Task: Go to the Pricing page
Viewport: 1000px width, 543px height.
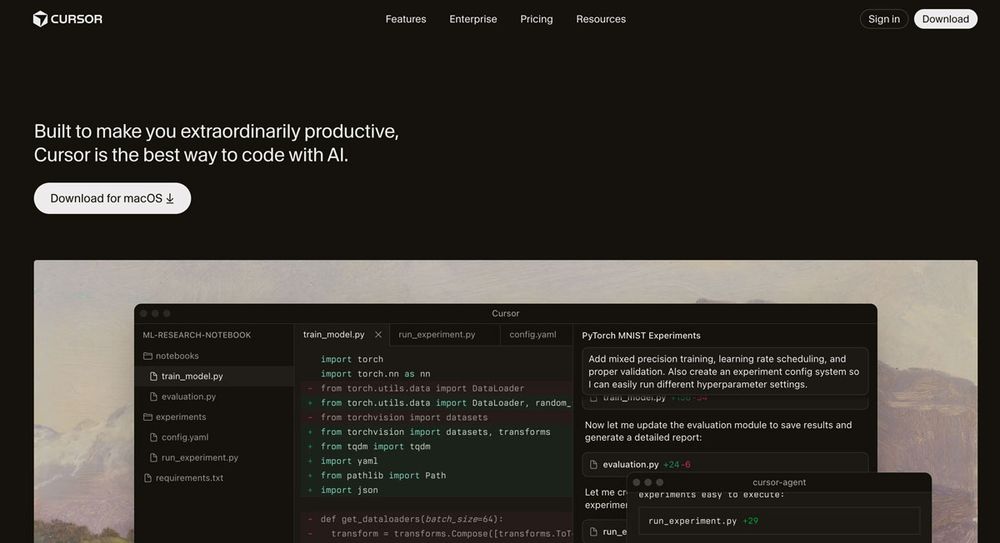Action: click(536, 19)
